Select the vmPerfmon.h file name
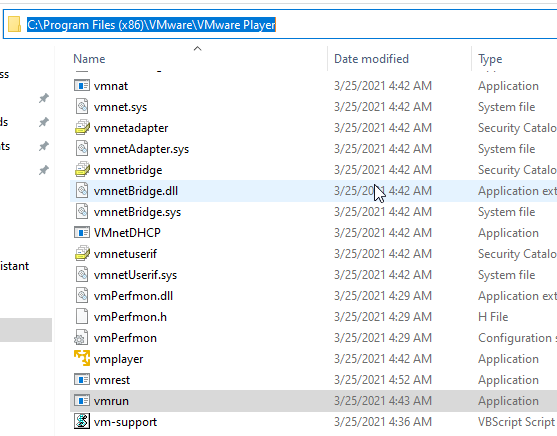557x436 pixels. (130, 317)
